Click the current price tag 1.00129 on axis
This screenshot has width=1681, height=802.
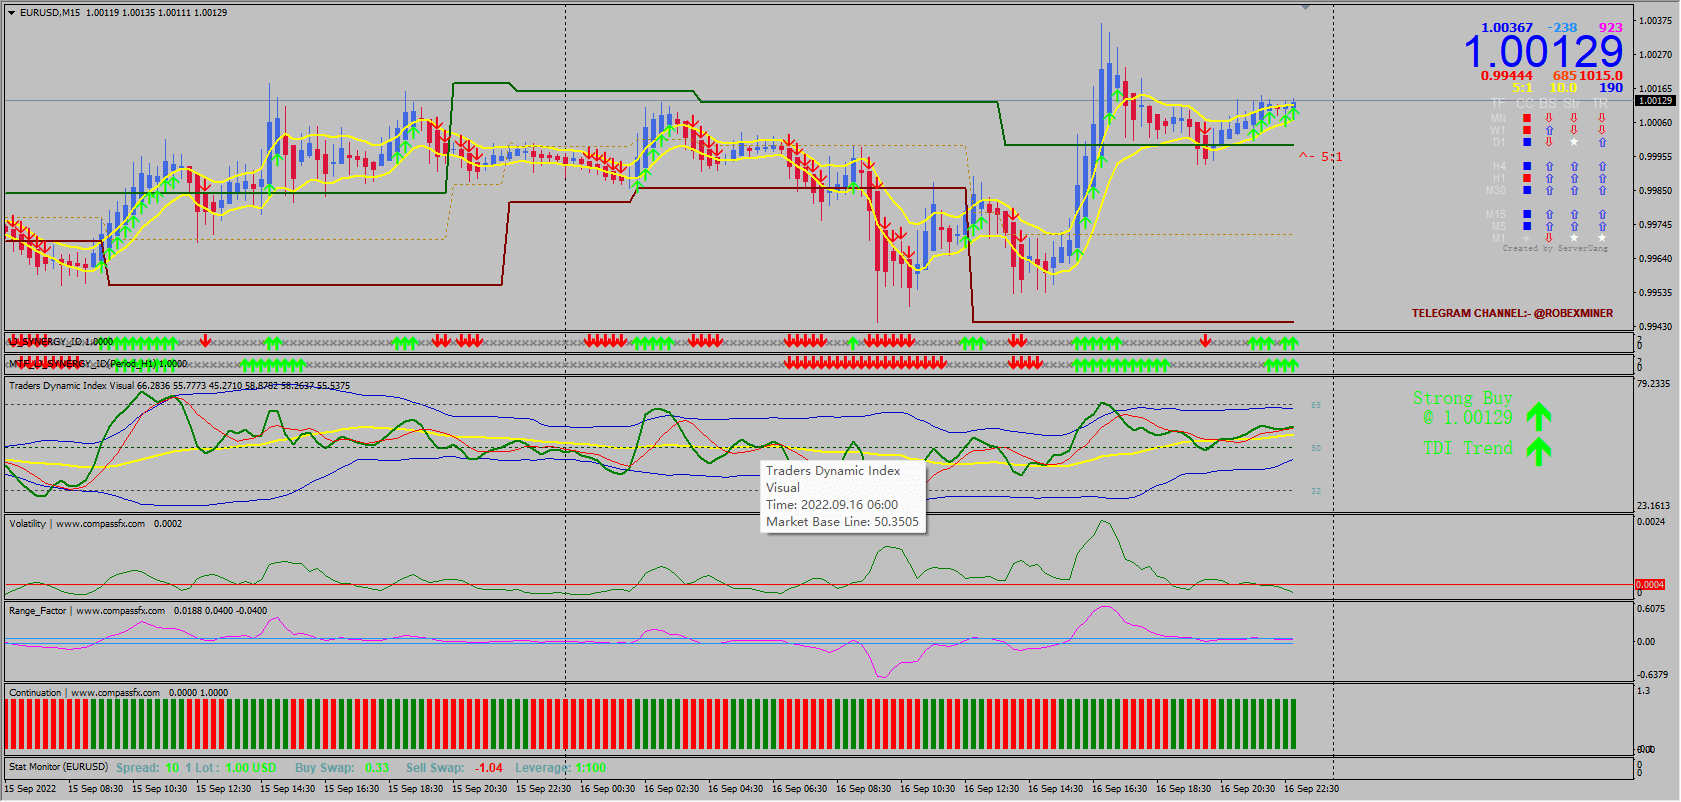[x=1654, y=101]
